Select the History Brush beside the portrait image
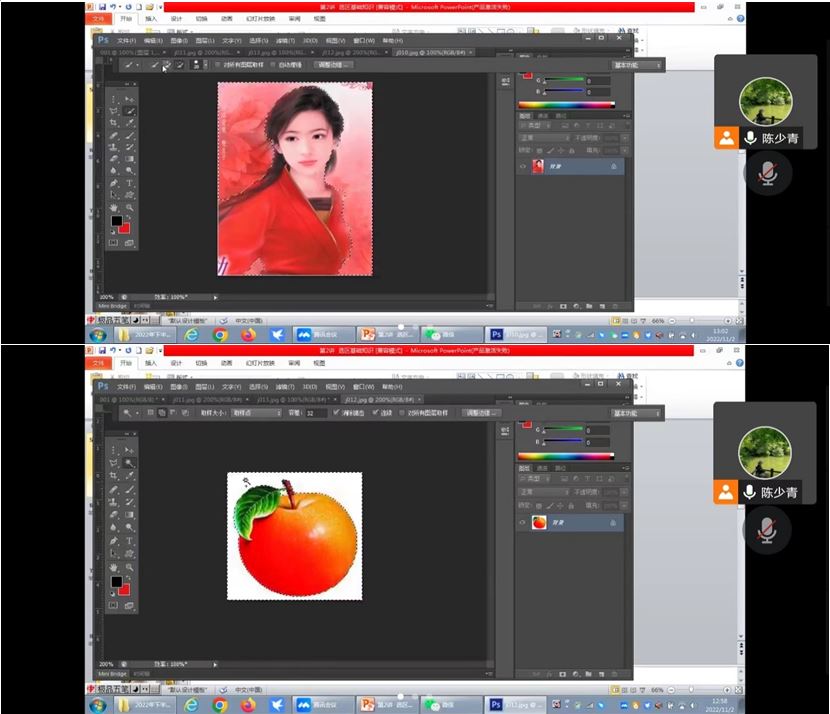The width and height of the screenshot is (830, 714). 129,147
